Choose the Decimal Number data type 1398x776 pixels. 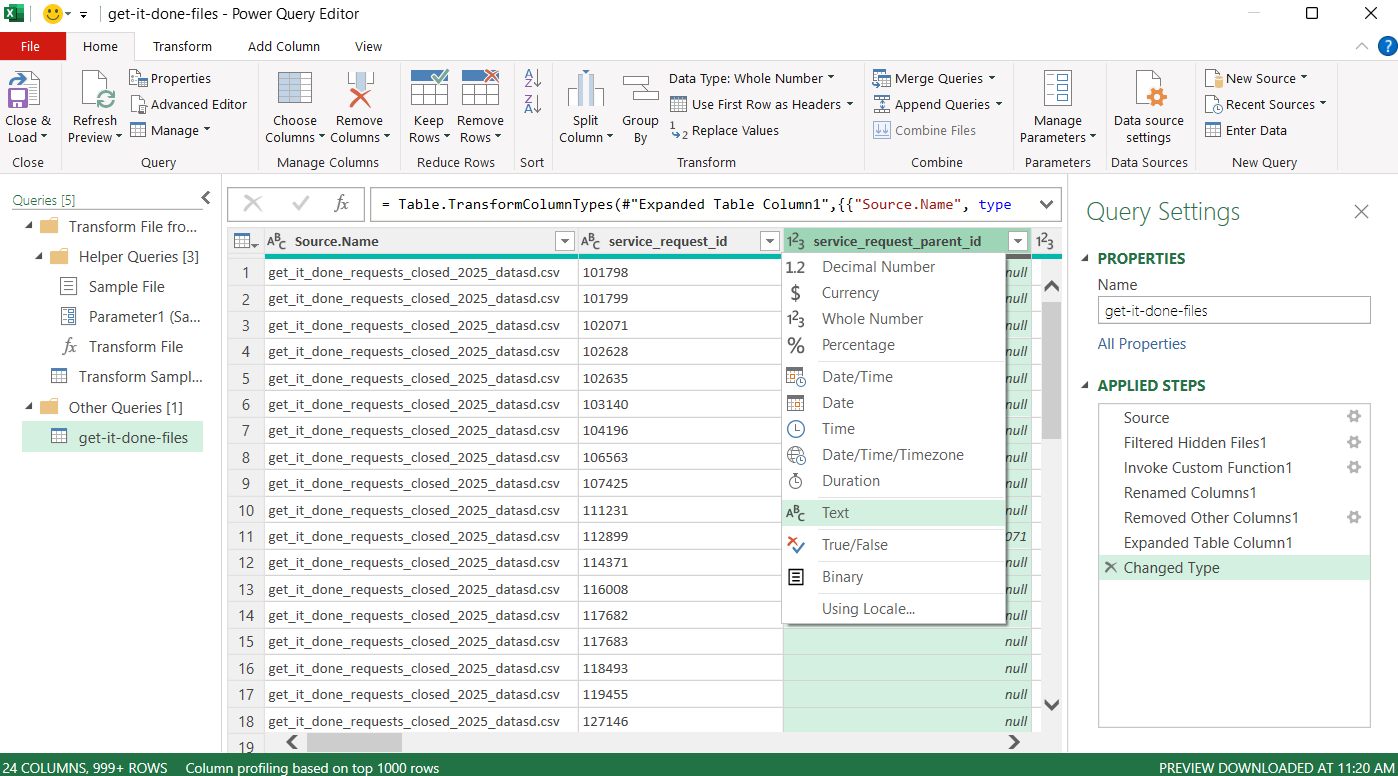tap(893, 267)
